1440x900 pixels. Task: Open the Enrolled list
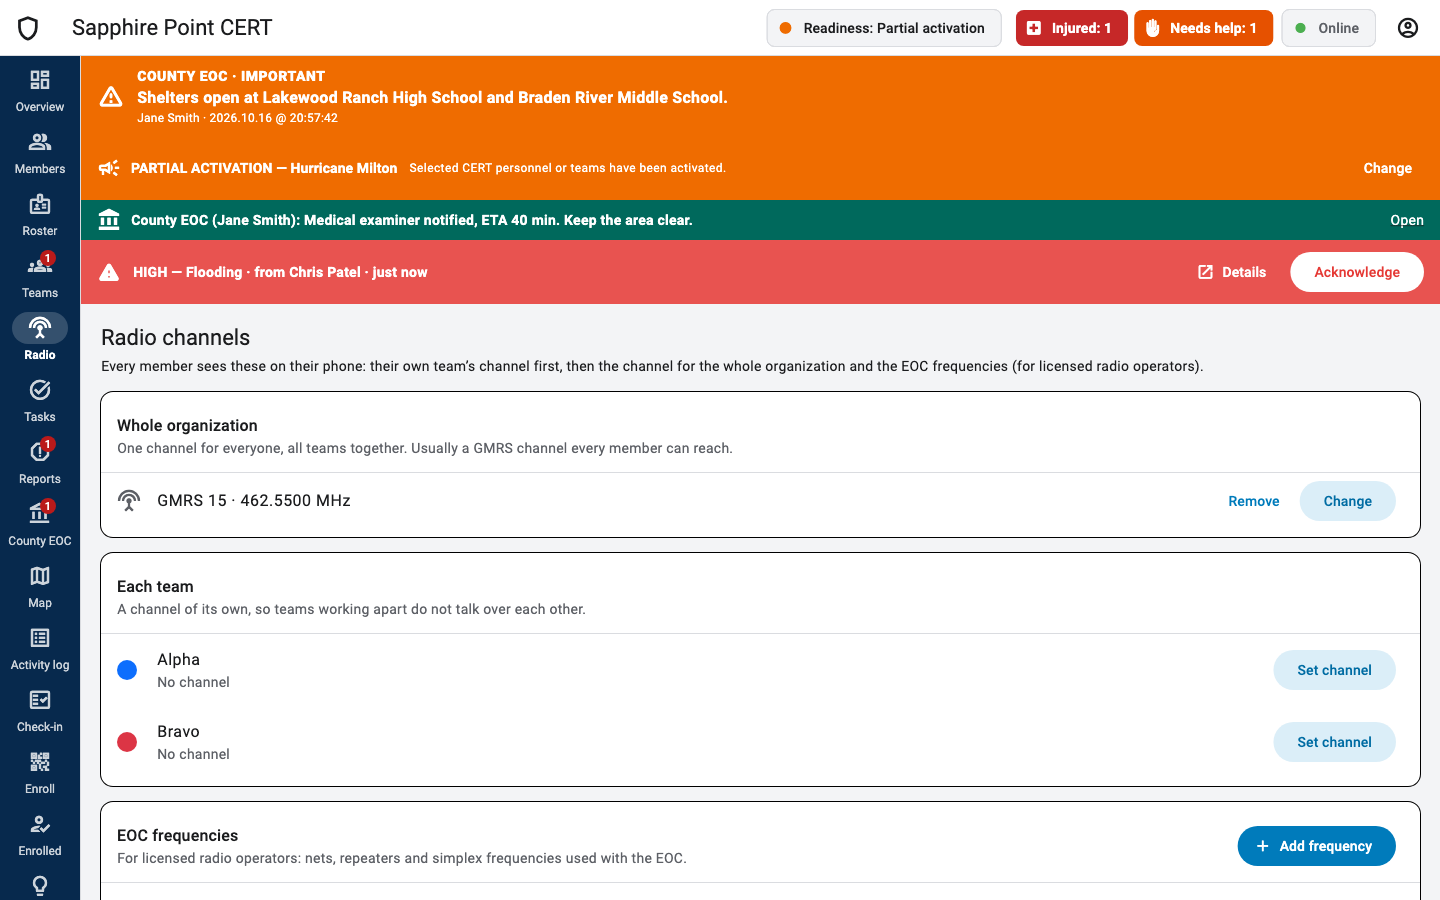pos(40,835)
